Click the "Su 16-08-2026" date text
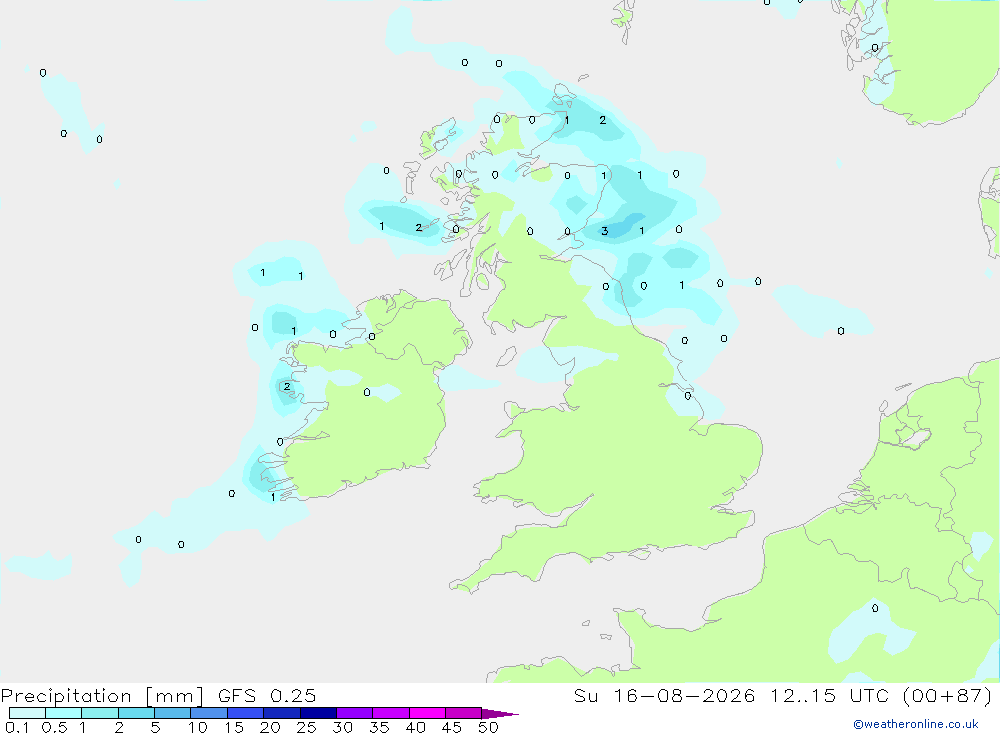The image size is (1000, 733). coord(665,695)
